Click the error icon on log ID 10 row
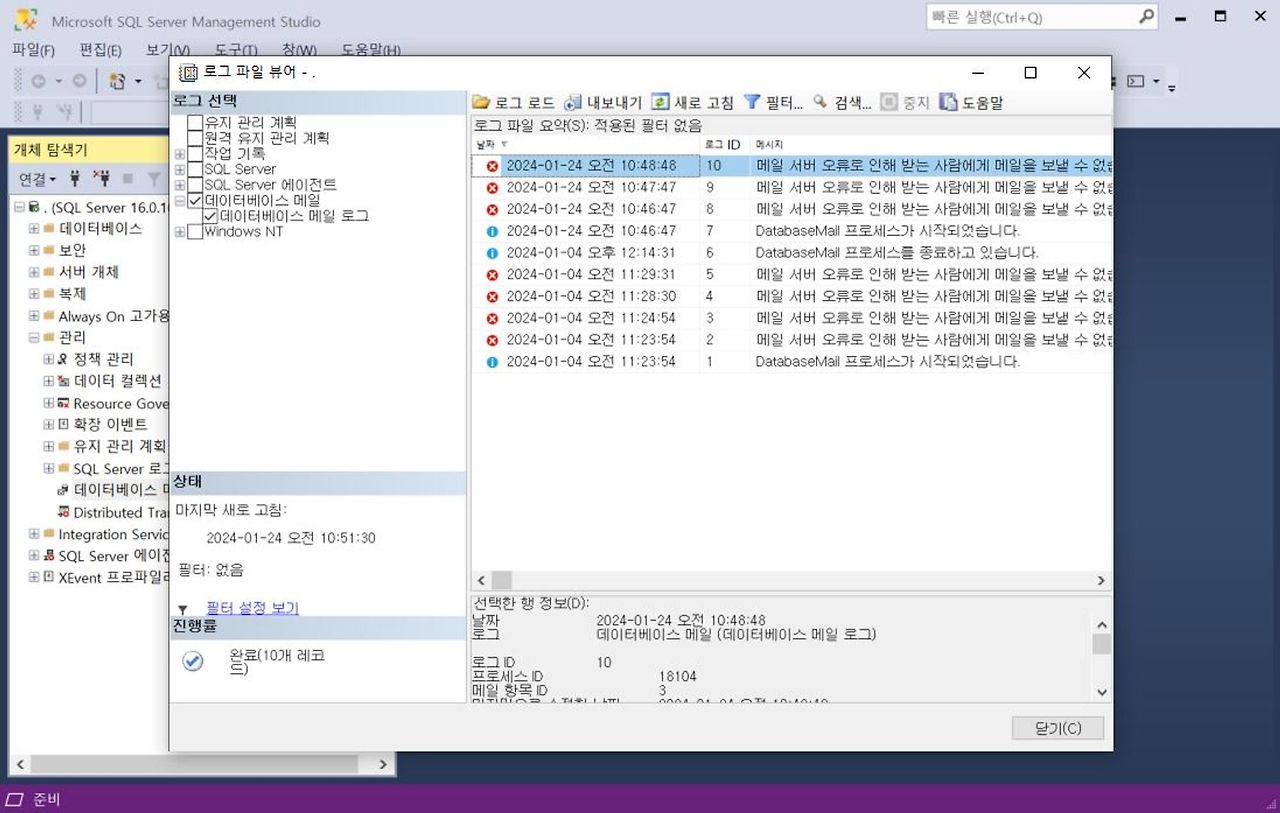 click(492, 166)
